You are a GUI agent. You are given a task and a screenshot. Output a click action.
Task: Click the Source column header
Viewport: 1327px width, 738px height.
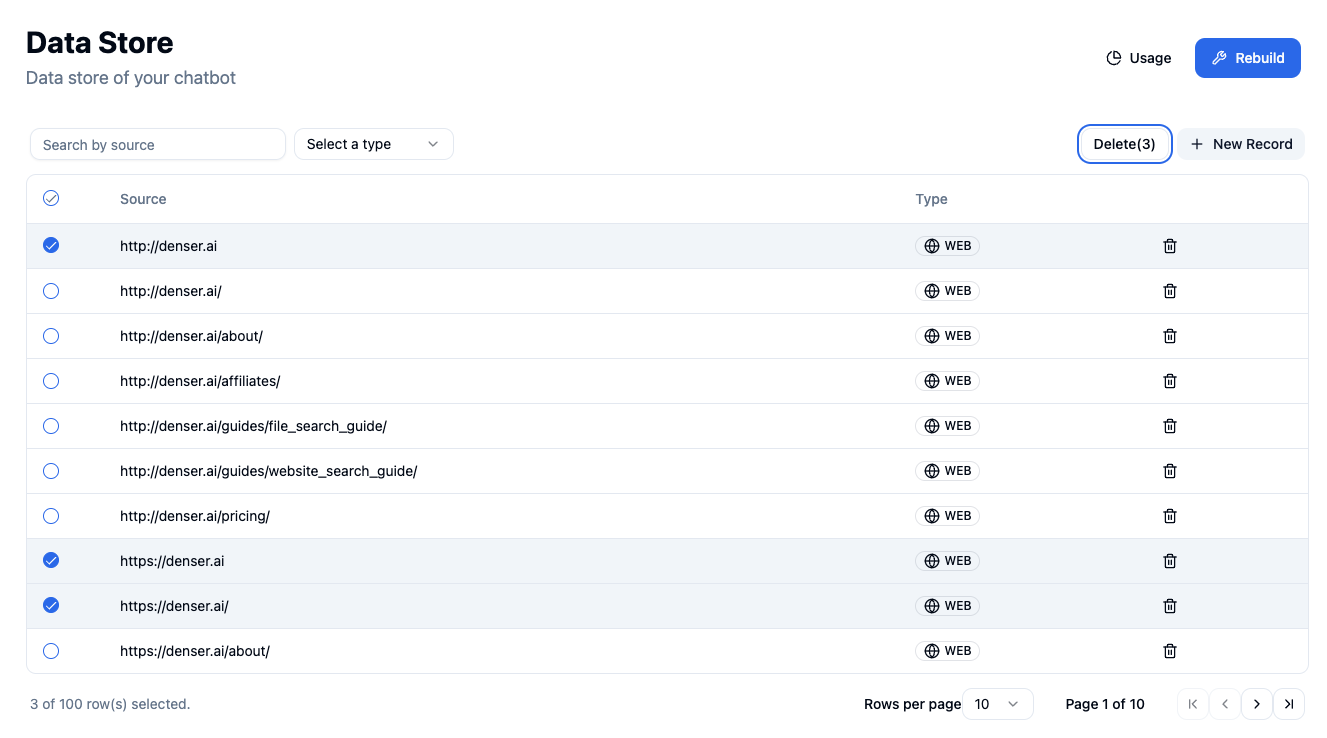coord(143,199)
